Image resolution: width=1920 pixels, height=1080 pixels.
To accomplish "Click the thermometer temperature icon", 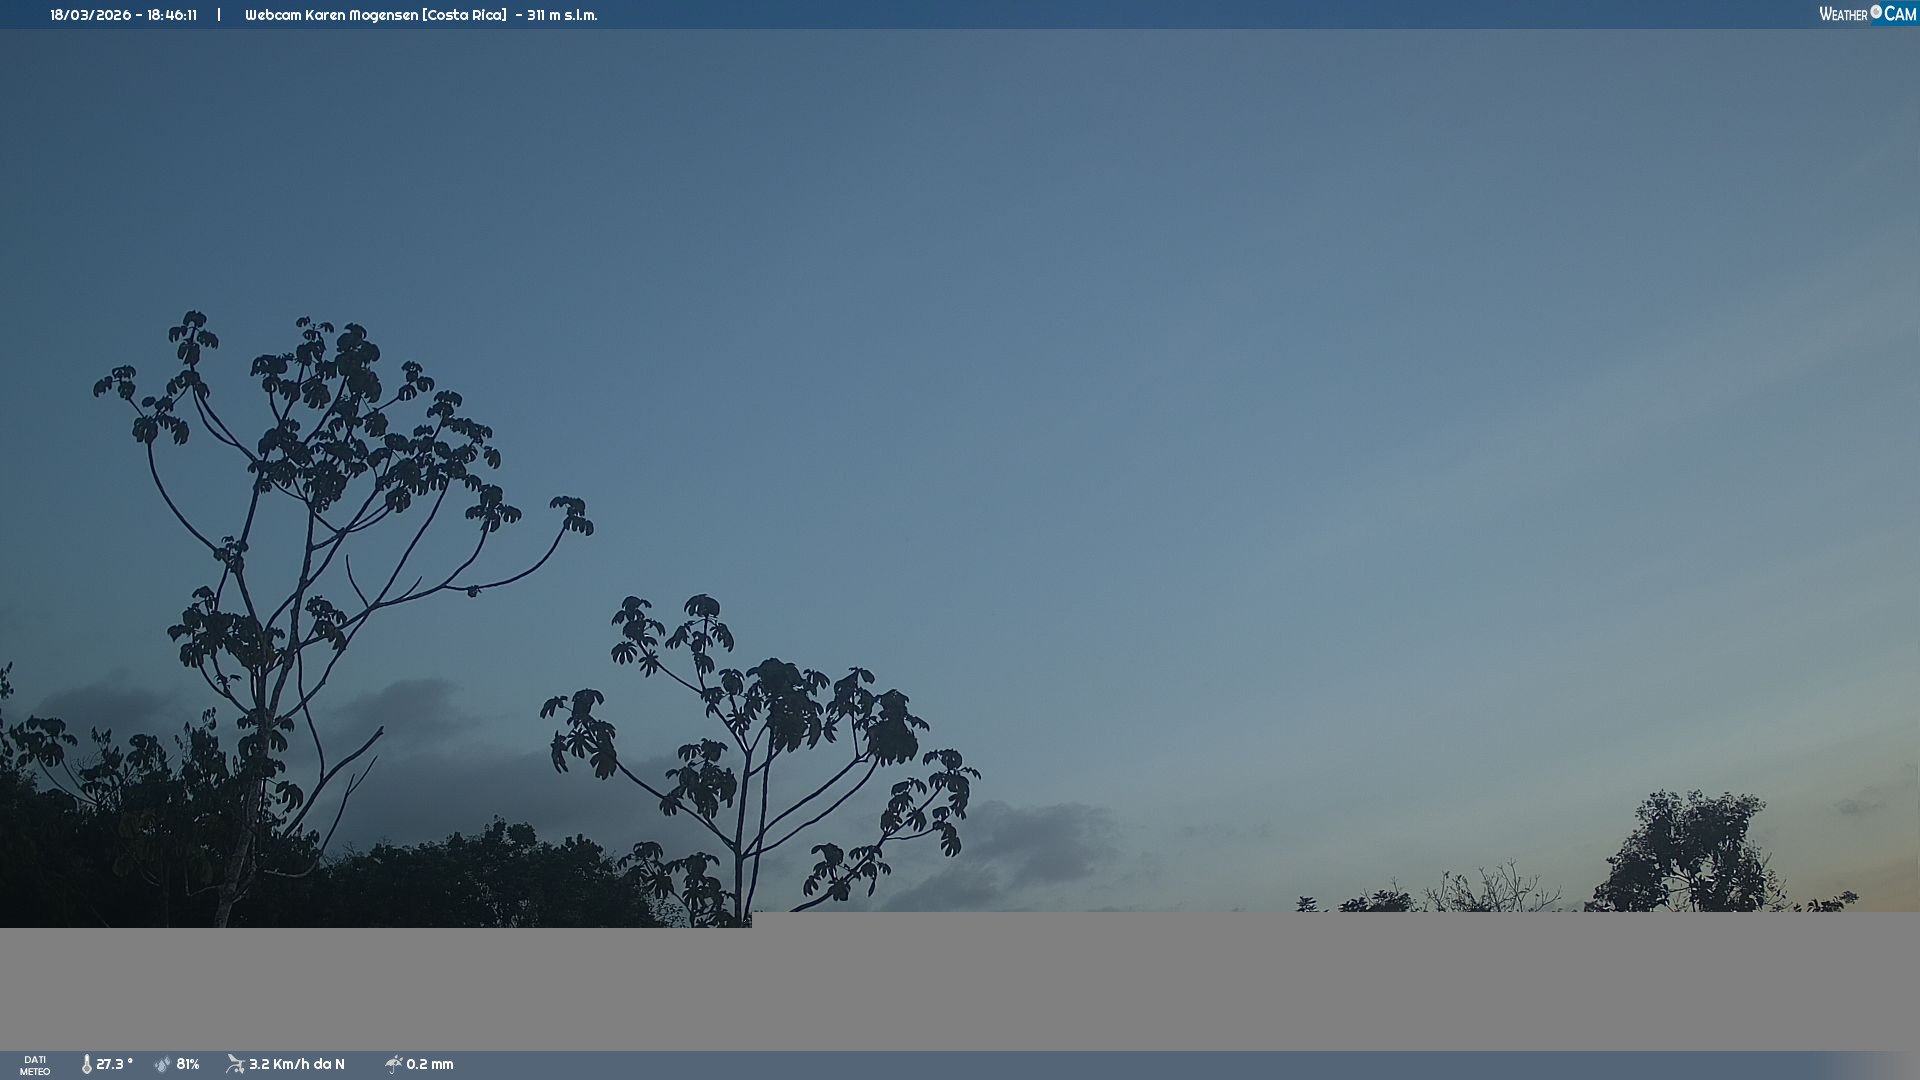I will pos(86,1064).
